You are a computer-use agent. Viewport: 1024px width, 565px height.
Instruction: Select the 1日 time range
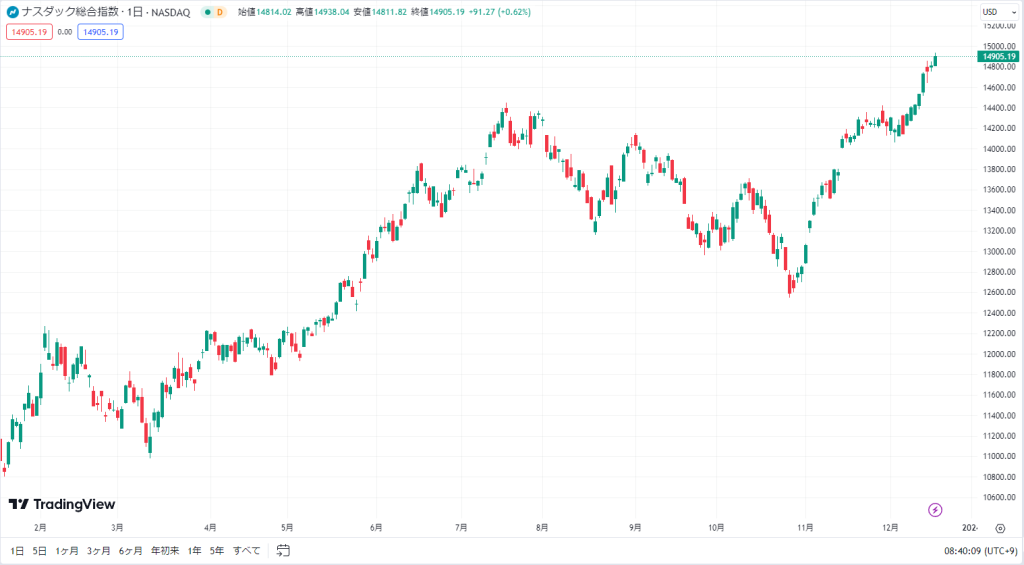18,551
